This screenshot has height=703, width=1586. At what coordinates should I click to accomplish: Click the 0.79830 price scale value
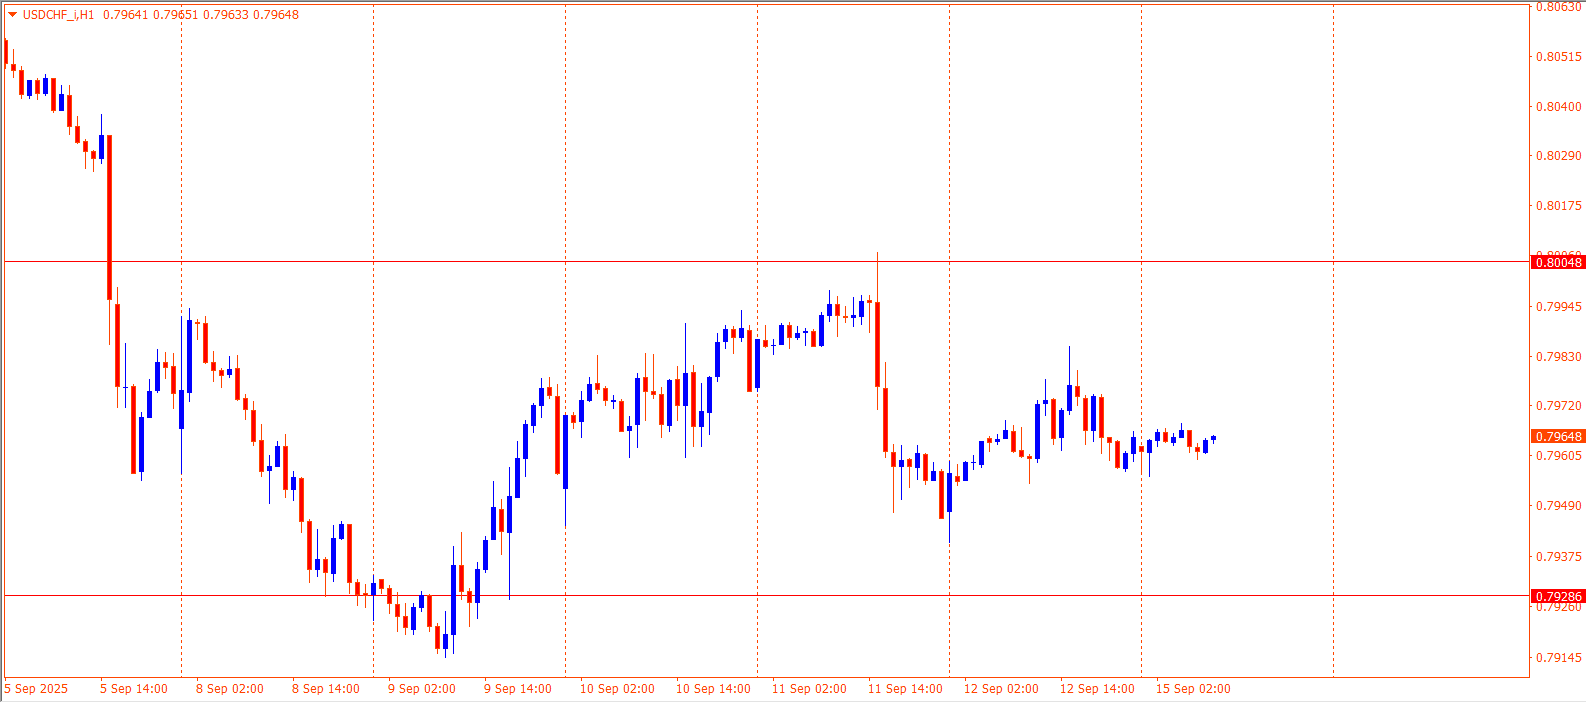[x=1558, y=357]
